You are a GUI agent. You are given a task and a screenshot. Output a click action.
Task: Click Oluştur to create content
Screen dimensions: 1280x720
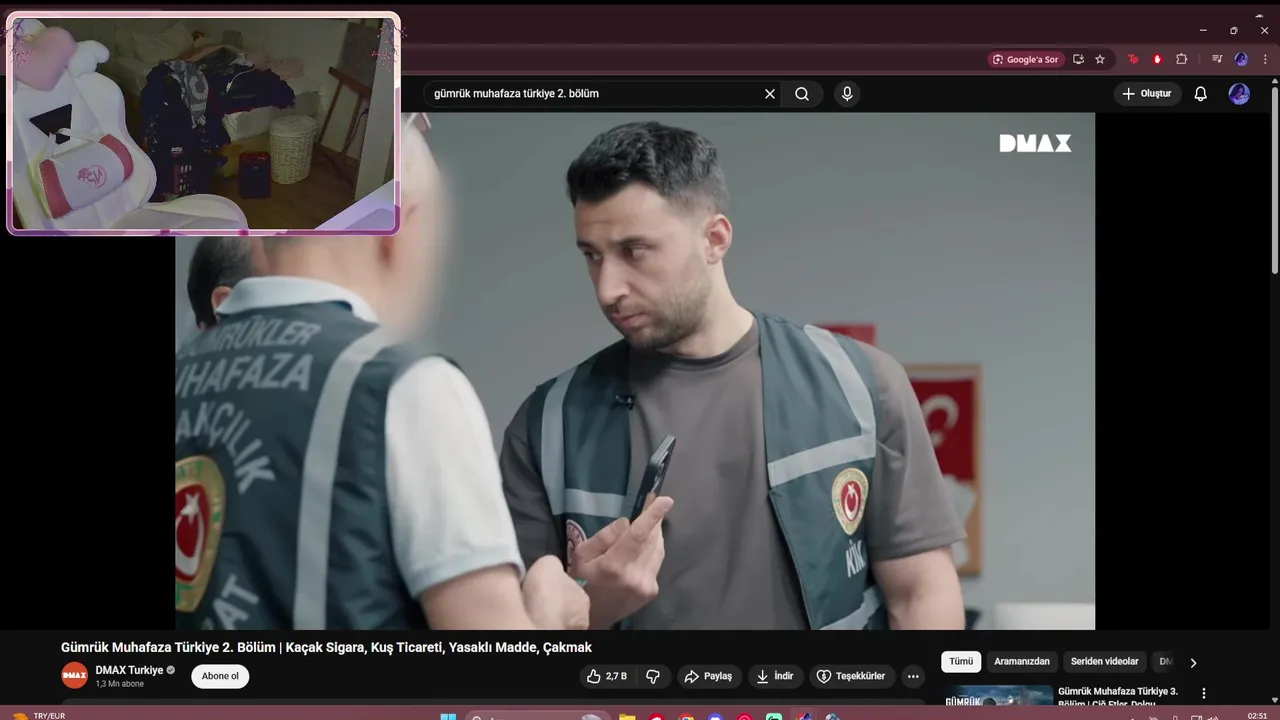1147,94
